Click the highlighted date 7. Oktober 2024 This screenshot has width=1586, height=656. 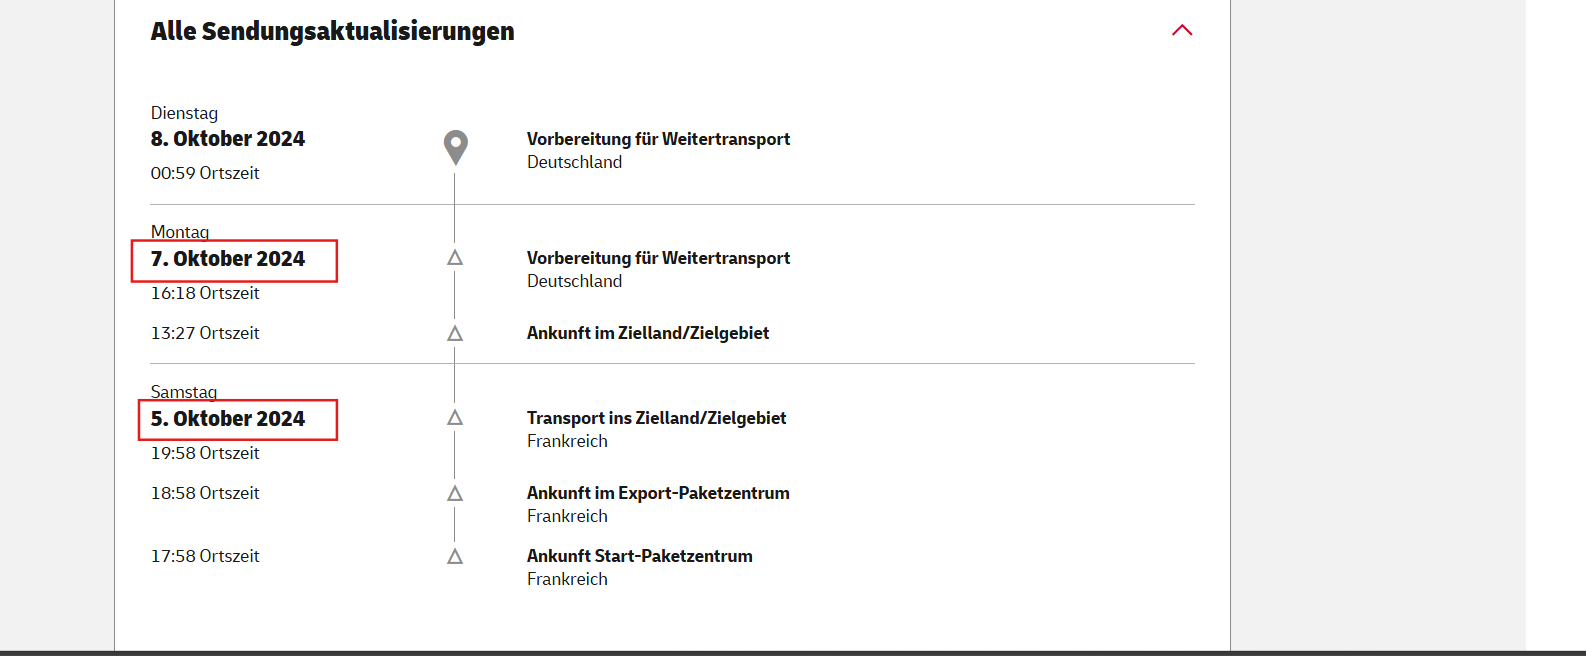click(228, 259)
